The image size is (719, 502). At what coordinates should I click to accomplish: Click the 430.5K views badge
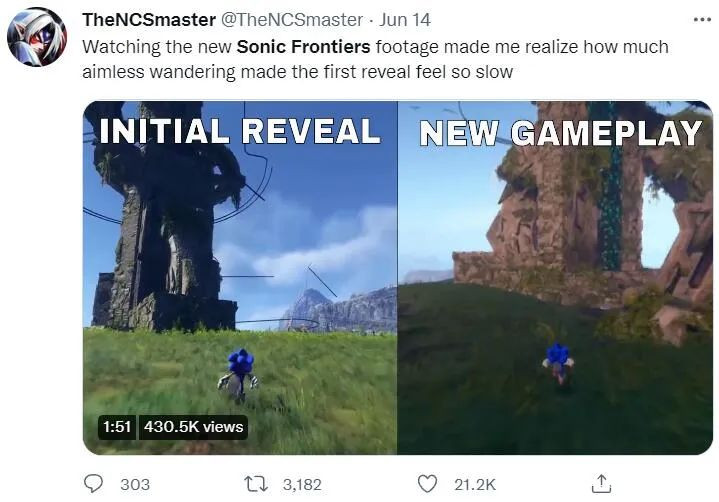coord(193,427)
